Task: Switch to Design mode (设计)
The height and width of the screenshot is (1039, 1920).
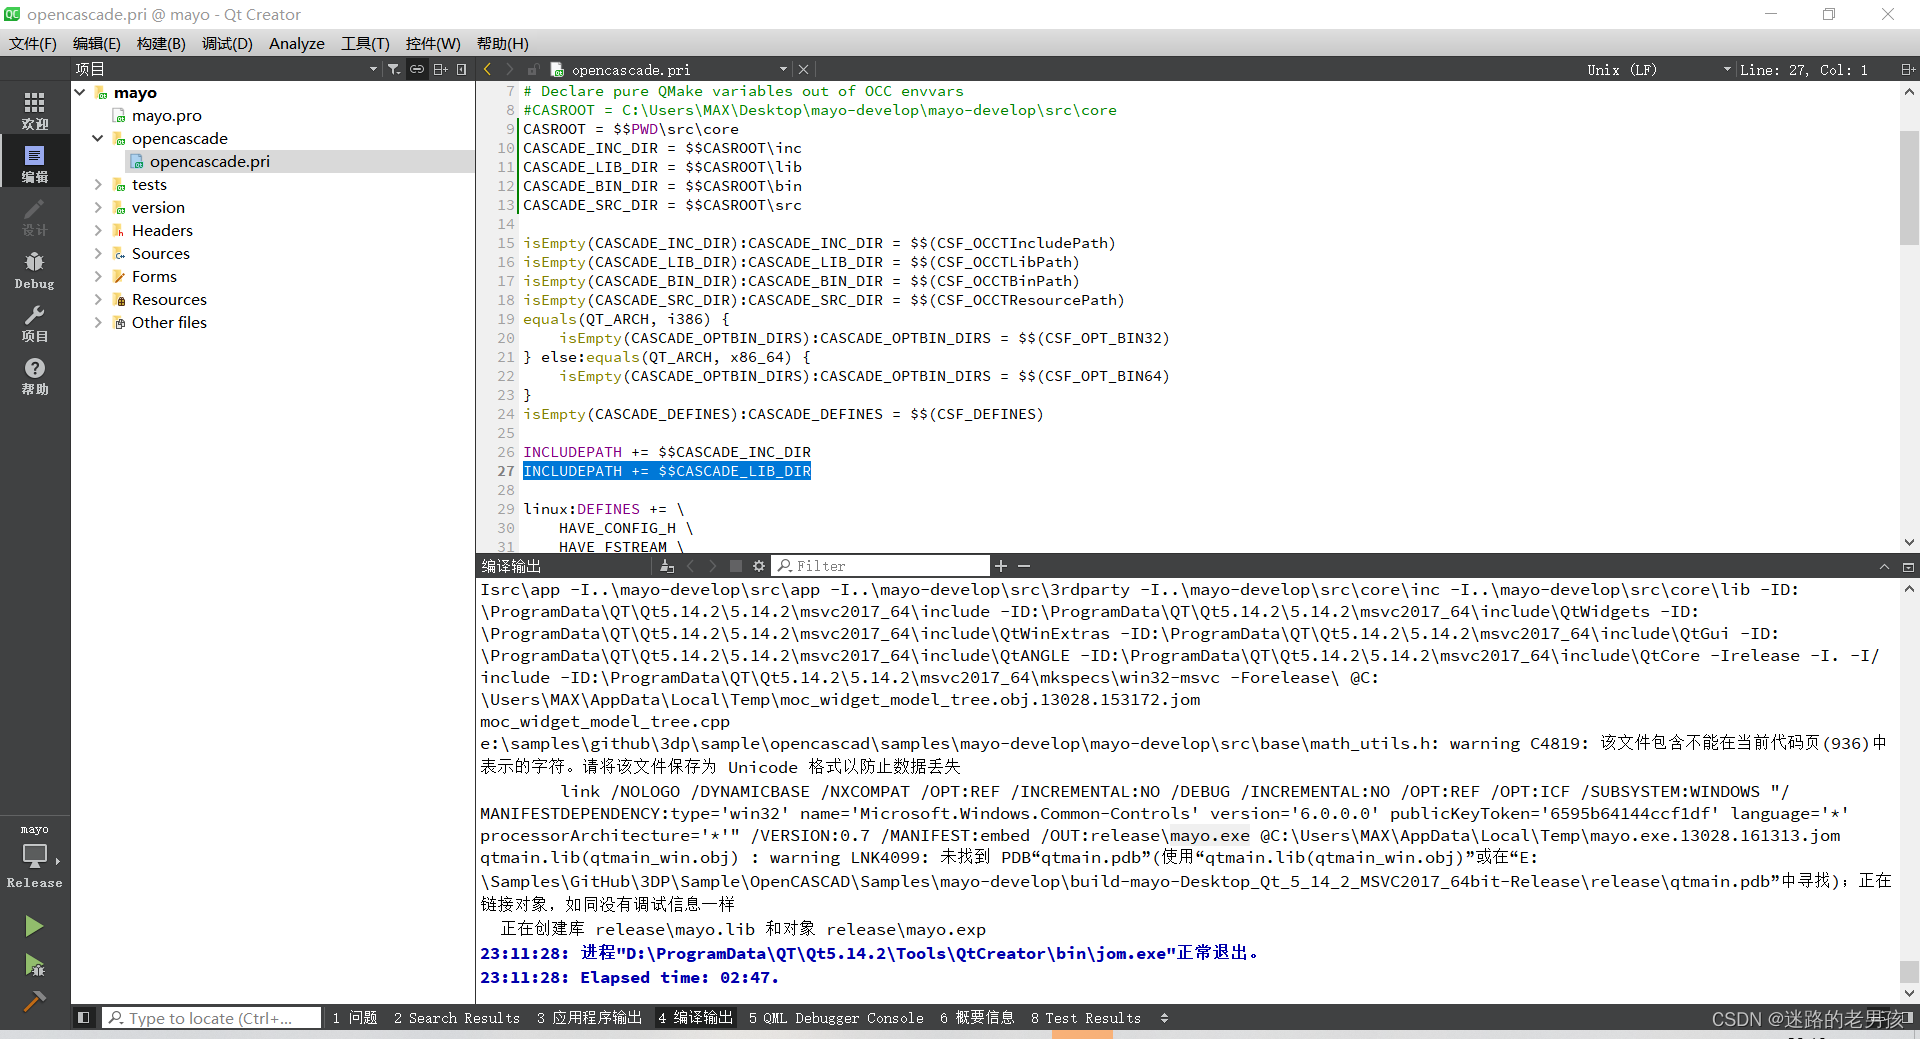Action: [34, 215]
